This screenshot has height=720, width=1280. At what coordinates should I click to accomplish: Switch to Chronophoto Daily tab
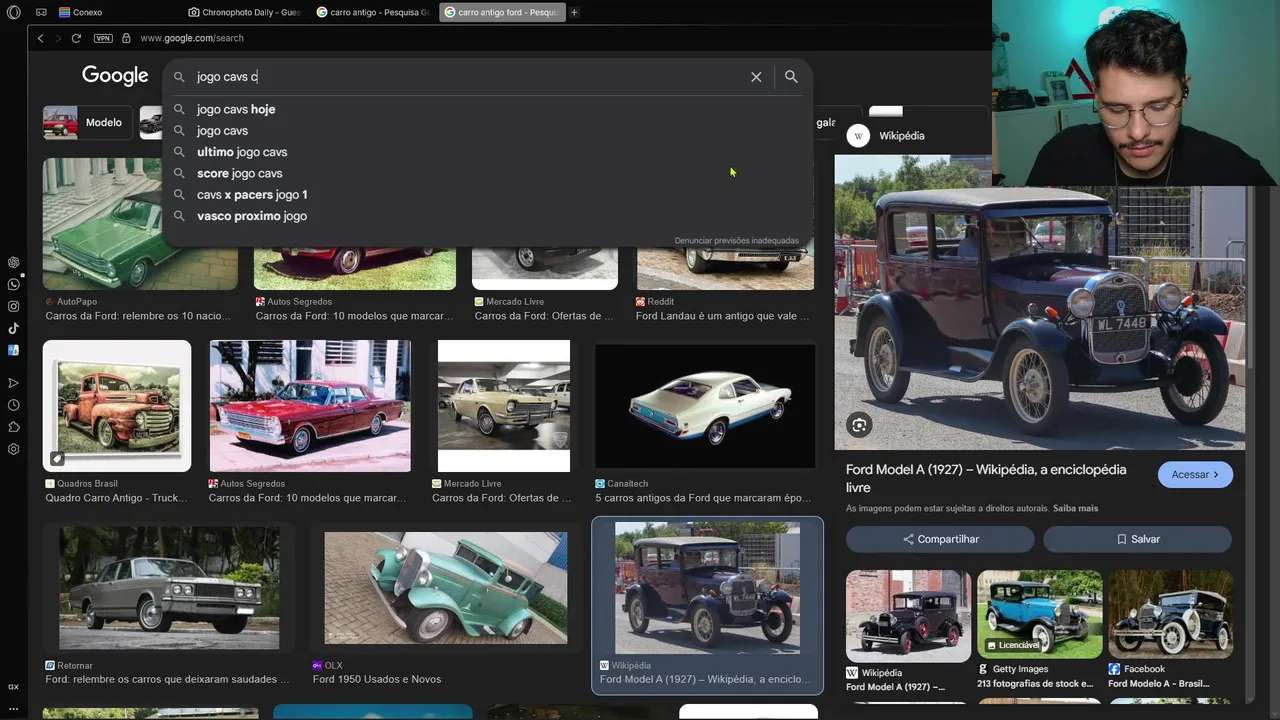point(245,12)
